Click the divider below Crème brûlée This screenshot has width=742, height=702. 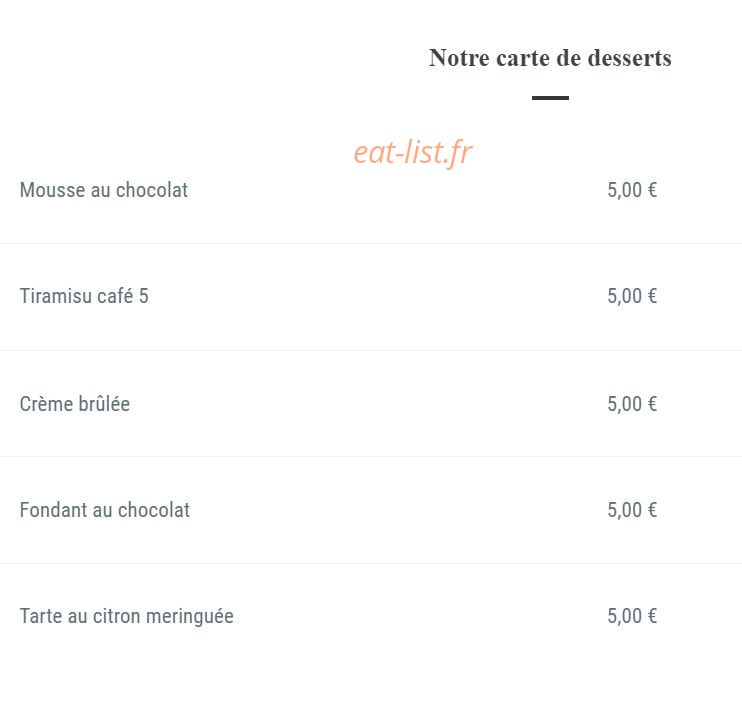coord(371,457)
